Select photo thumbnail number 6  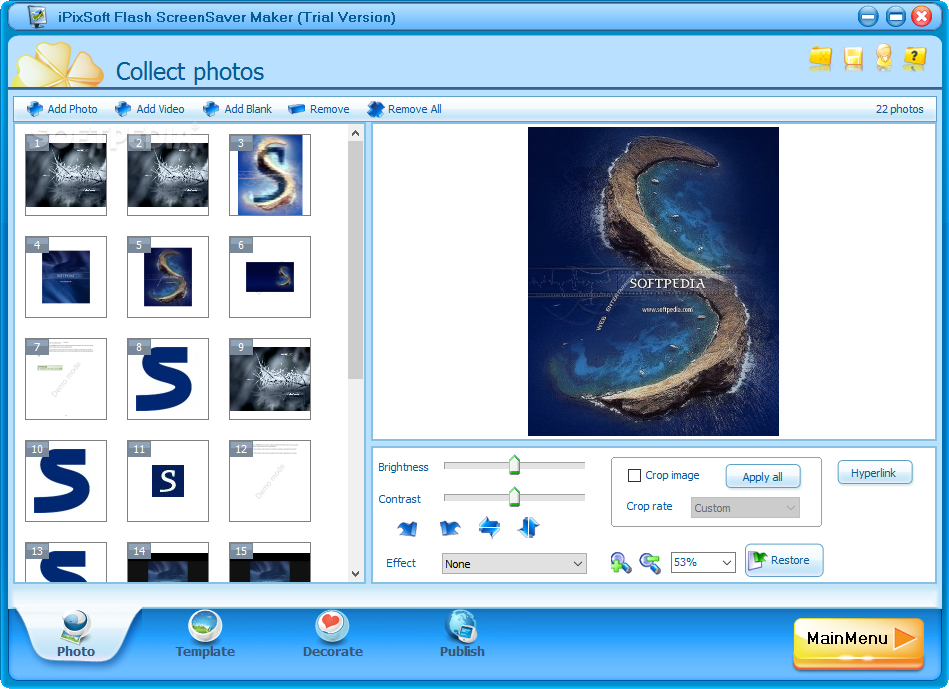coord(270,277)
